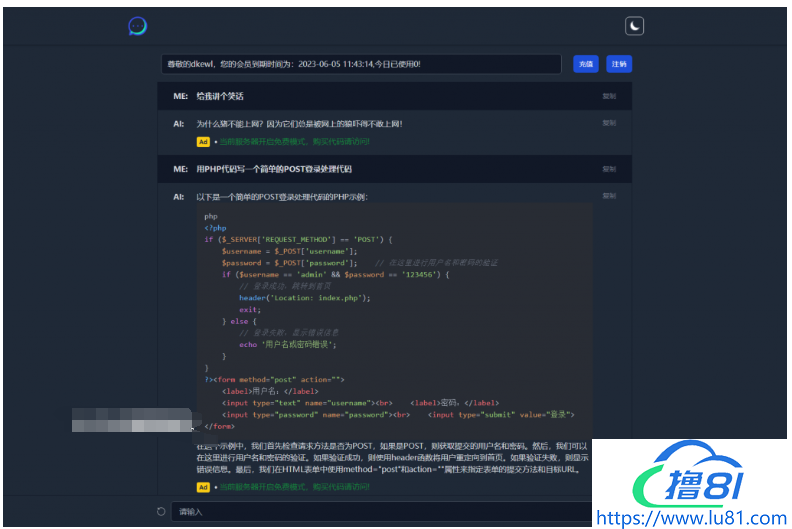The height and width of the screenshot is (529, 792).
Task: Focus the 请输入 message input box
Action: coord(380,512)
